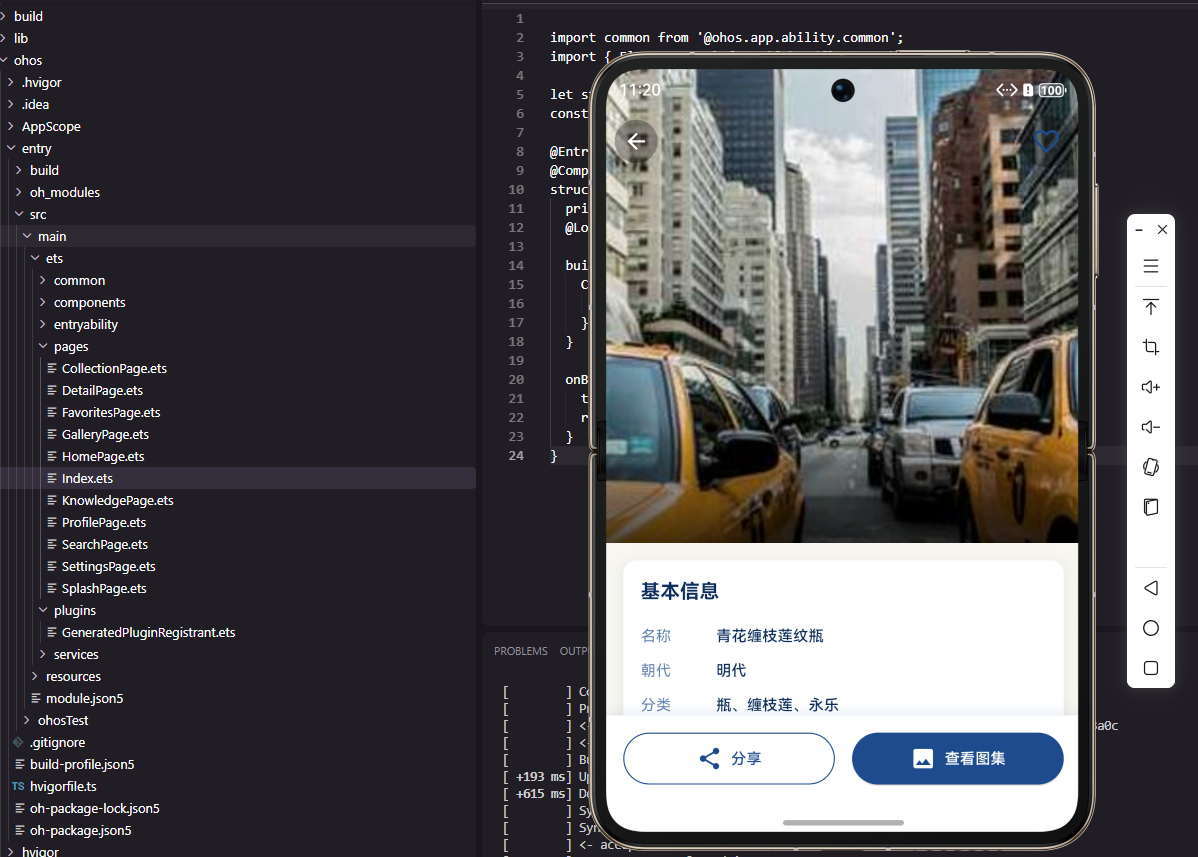Click the emulator fold device icon
This screenshot has width=1198, height=857.
click(1151, 507)
